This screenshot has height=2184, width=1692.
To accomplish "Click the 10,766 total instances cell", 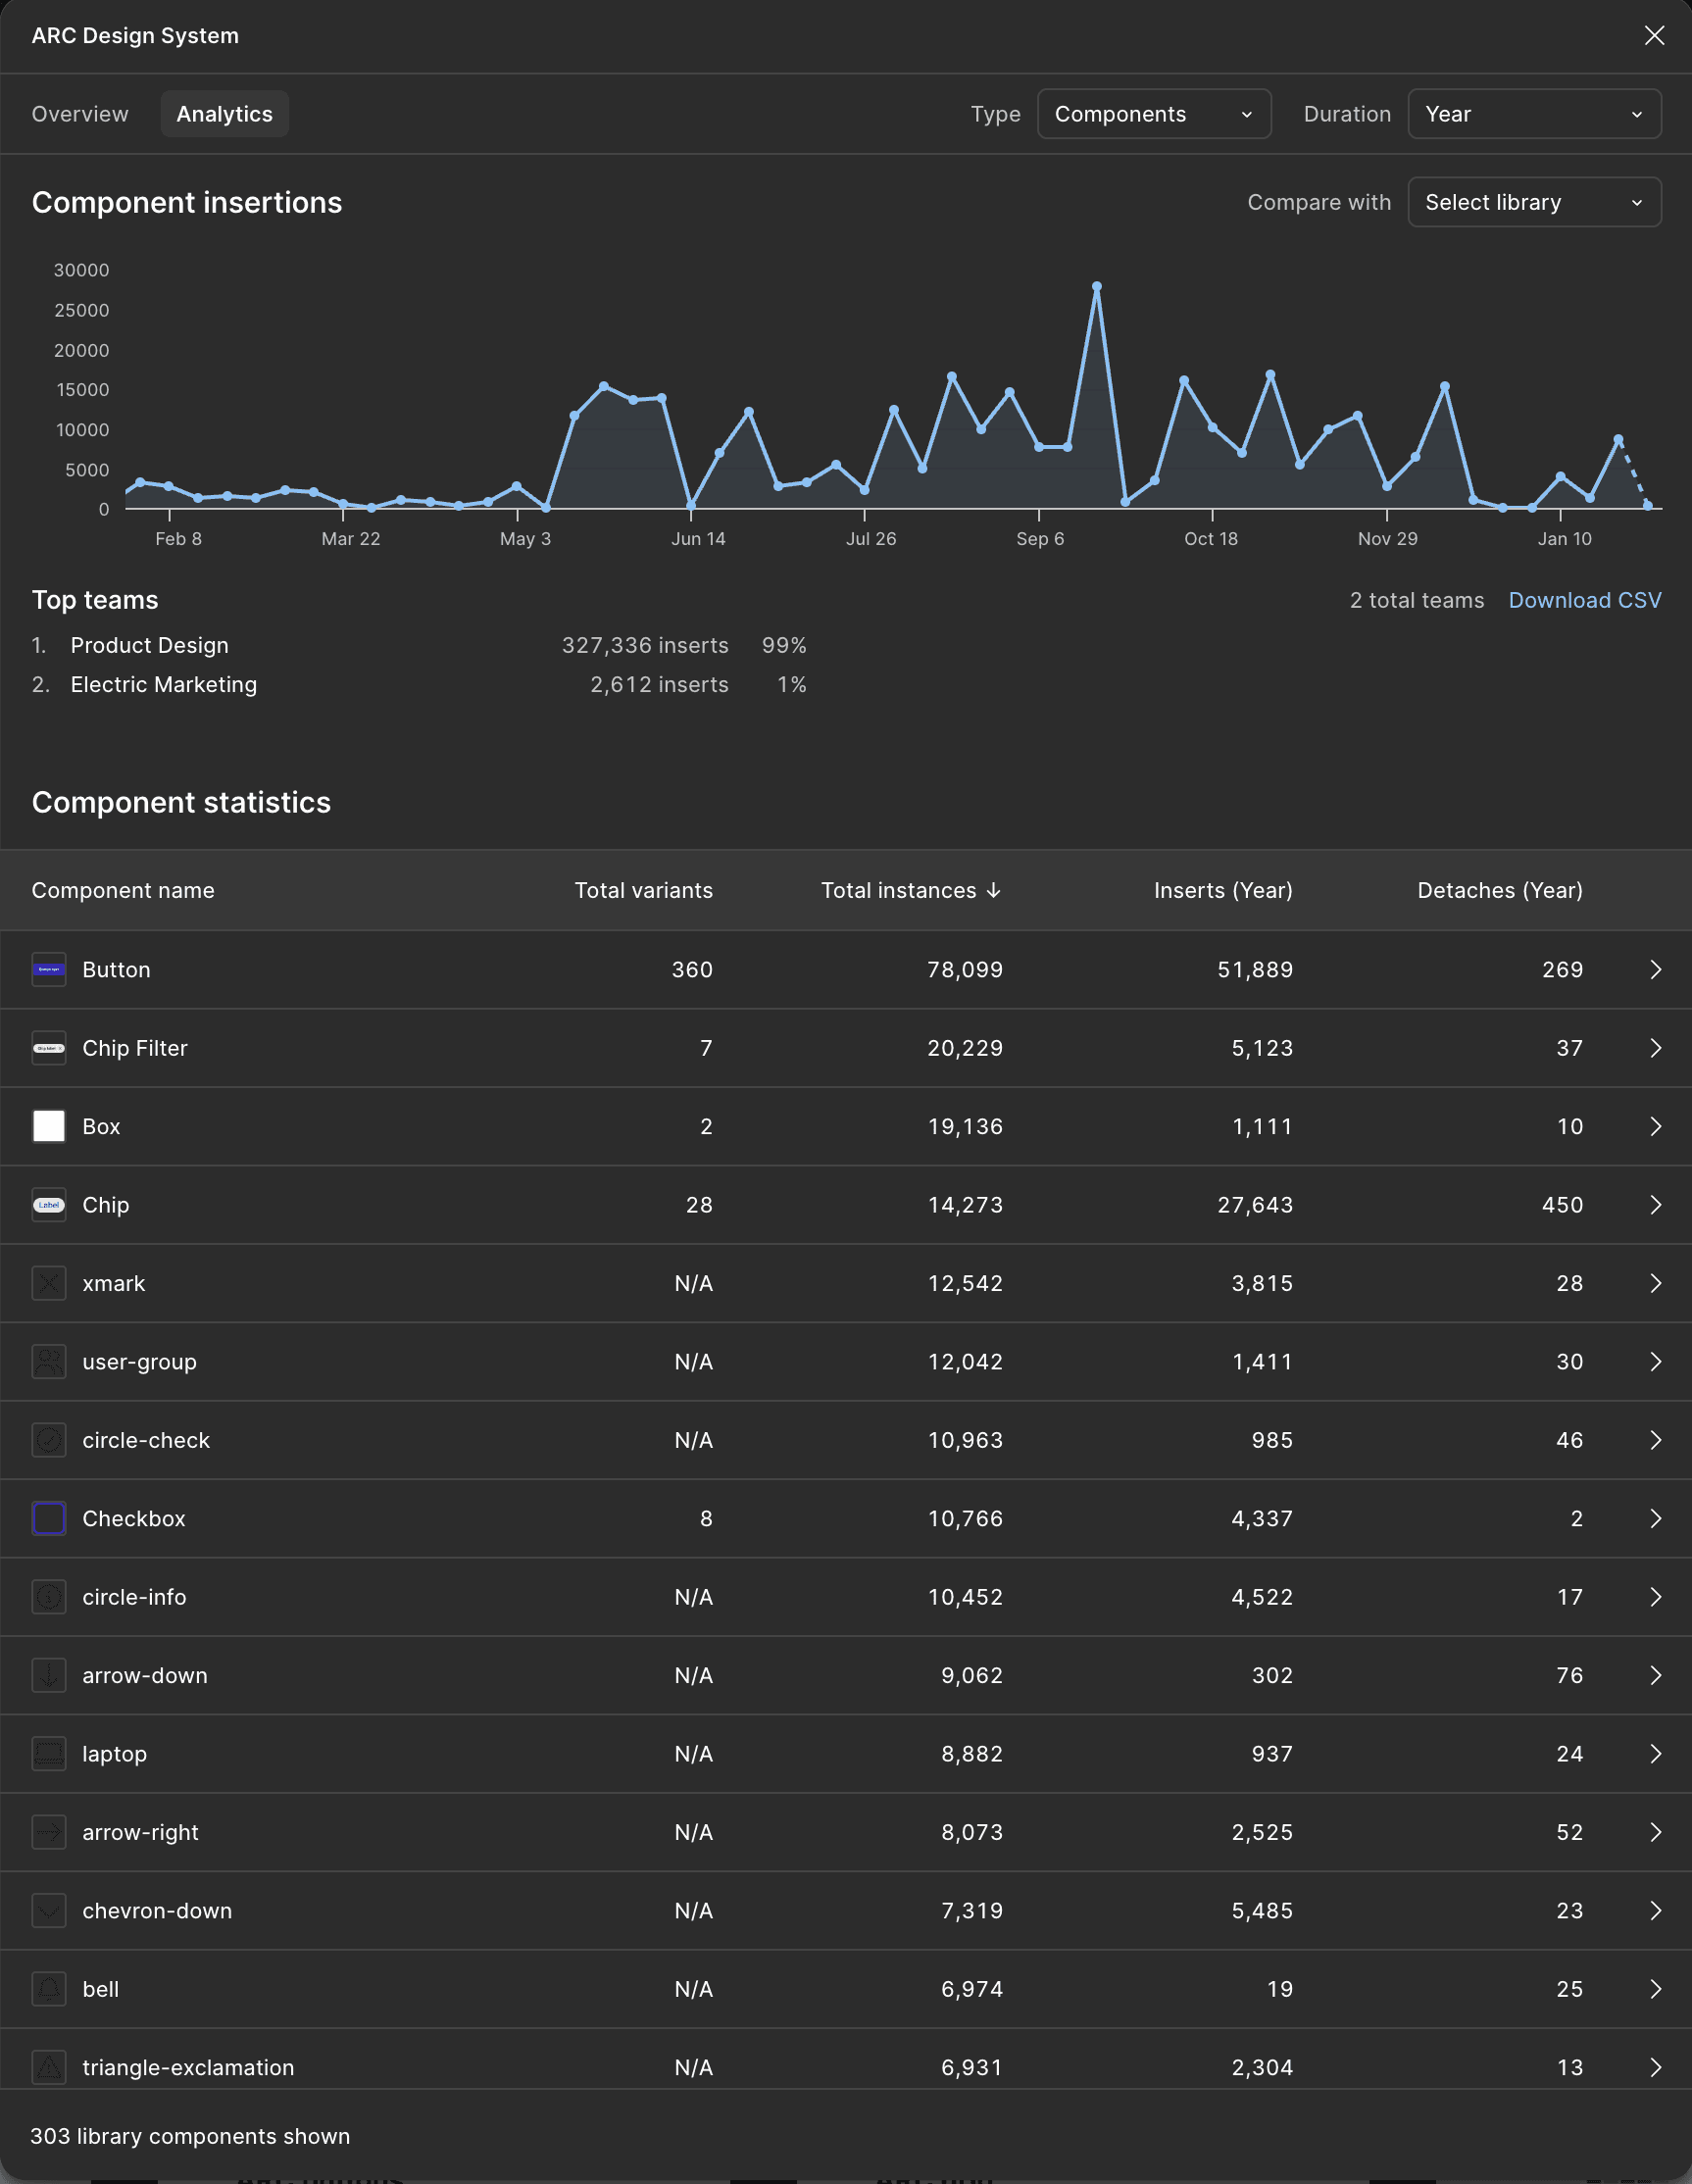I will (x=964, y=1518).
